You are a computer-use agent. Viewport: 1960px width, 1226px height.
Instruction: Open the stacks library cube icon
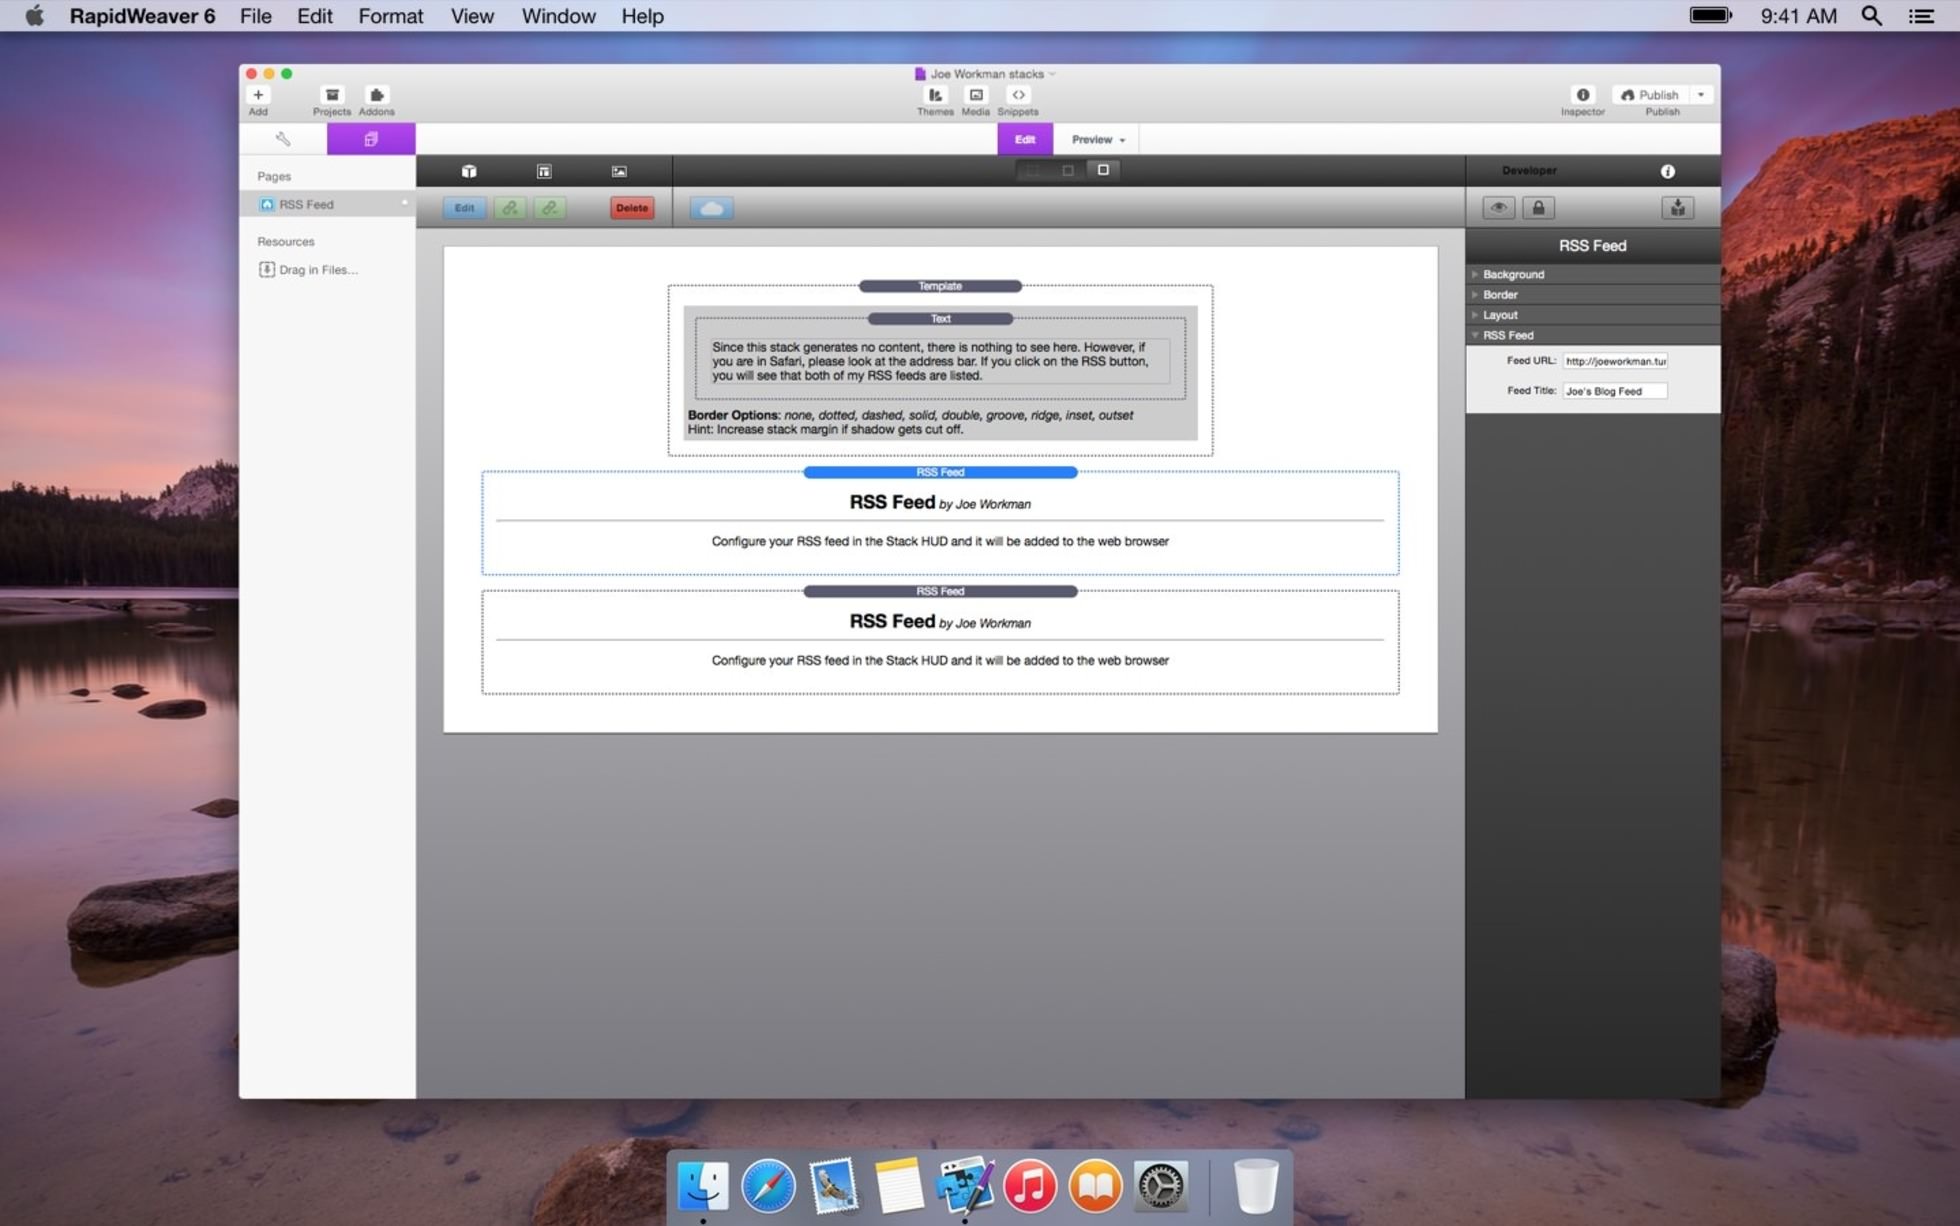coord(469,171)
